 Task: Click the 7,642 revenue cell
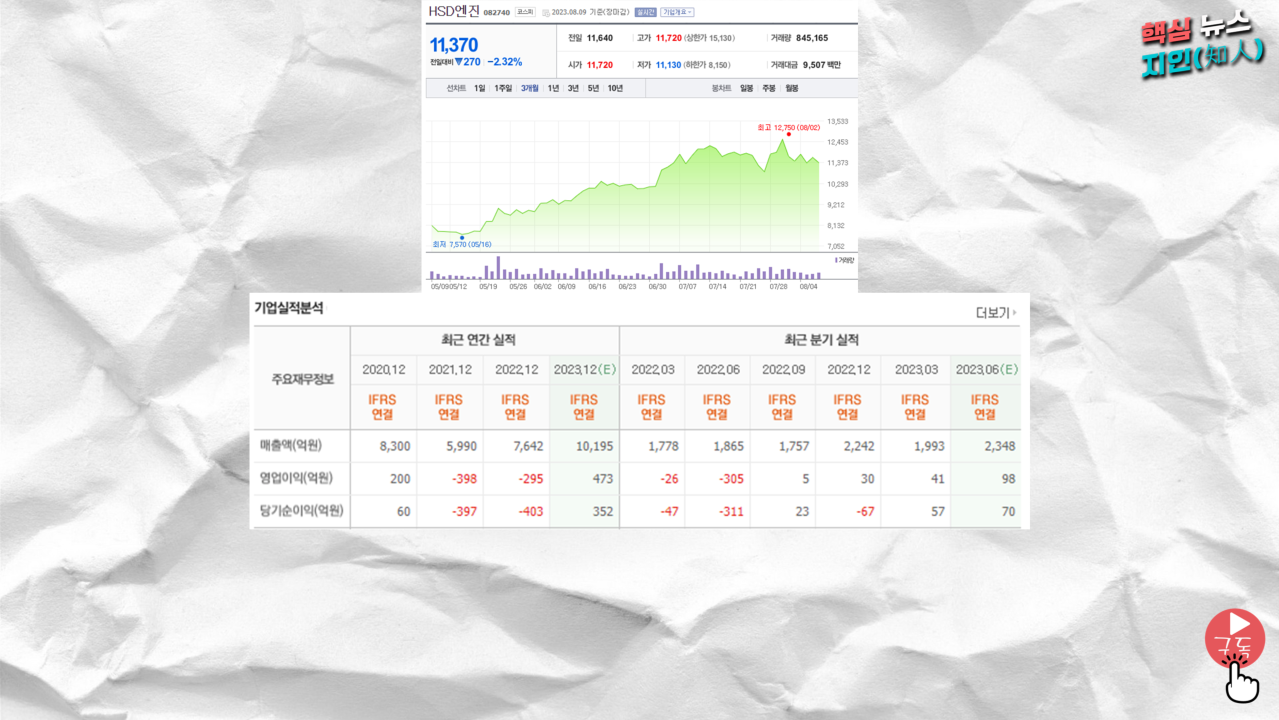coord(528,446)
